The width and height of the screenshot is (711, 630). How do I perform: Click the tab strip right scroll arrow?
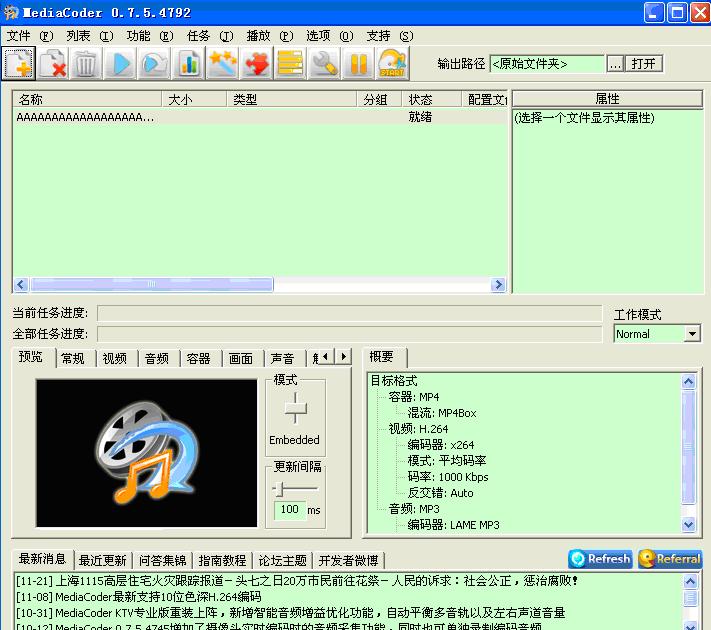click(x=343, y=357)
